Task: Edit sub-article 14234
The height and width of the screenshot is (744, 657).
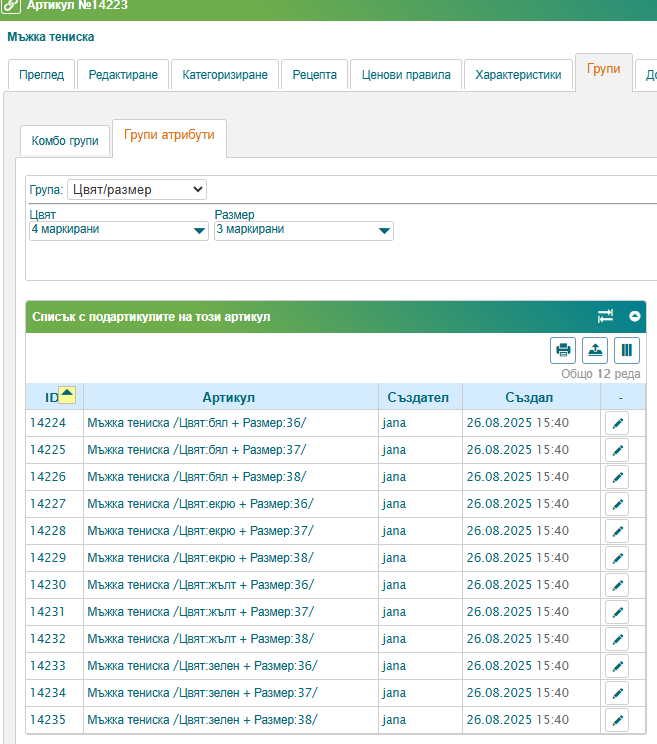Action: point(617,694)
